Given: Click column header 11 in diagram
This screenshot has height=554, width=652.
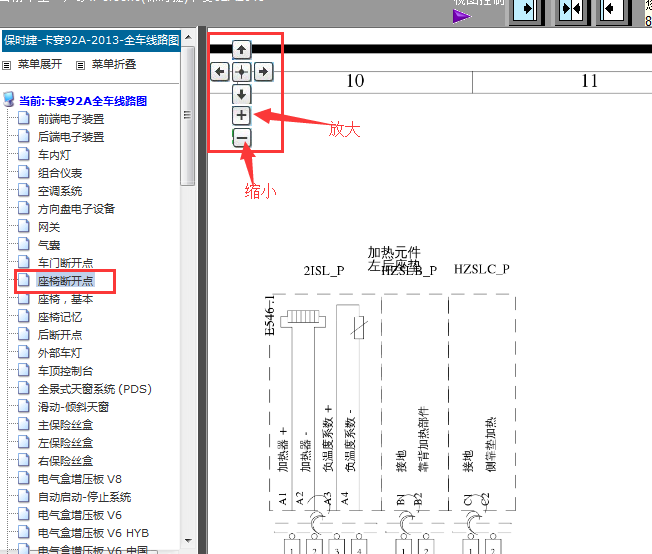Looking at the screenshot, I should (590, 81).
